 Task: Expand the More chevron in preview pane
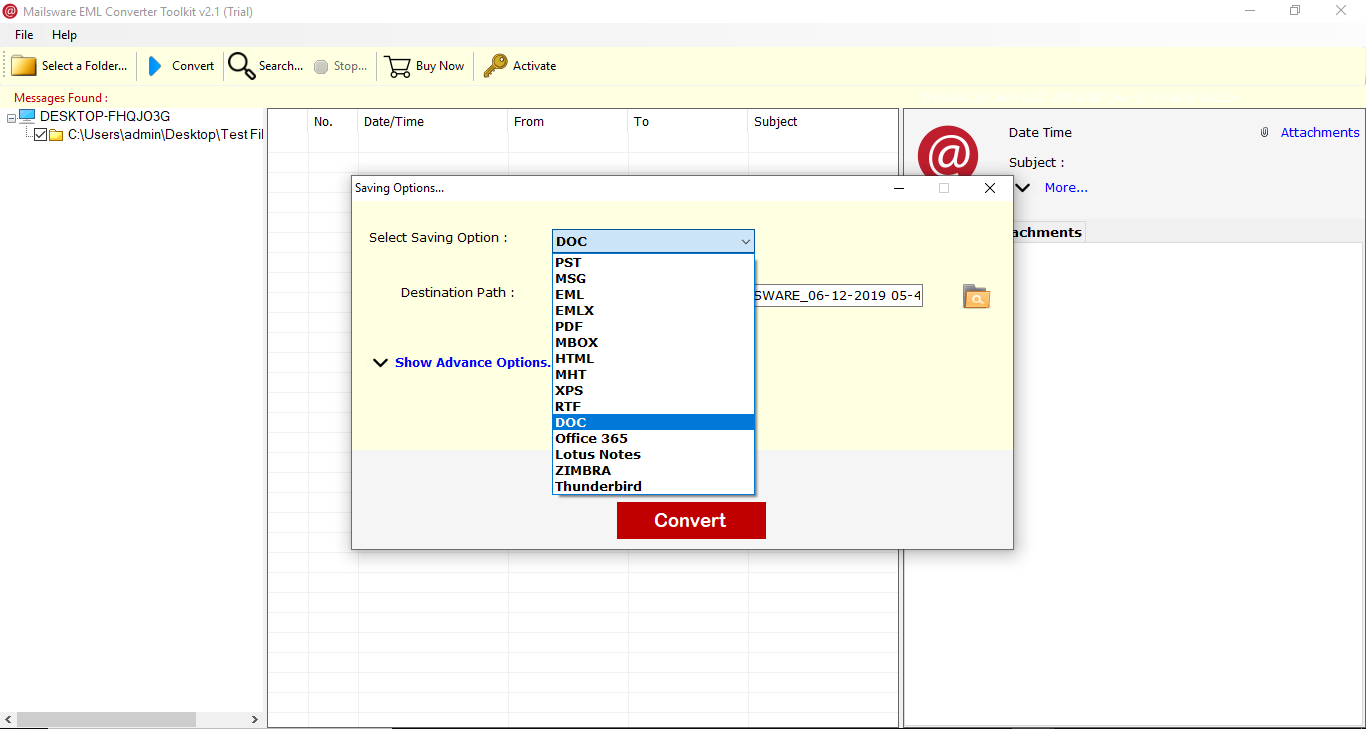[x=1022, y=187]
